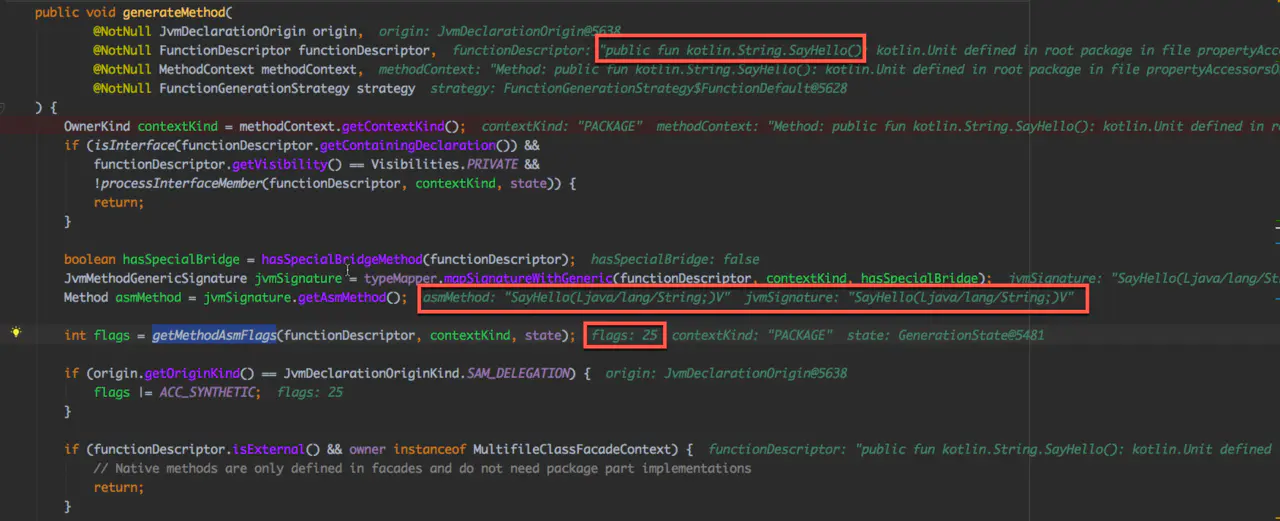Click the 'public' keyword of generateMethod

(57, 12)
